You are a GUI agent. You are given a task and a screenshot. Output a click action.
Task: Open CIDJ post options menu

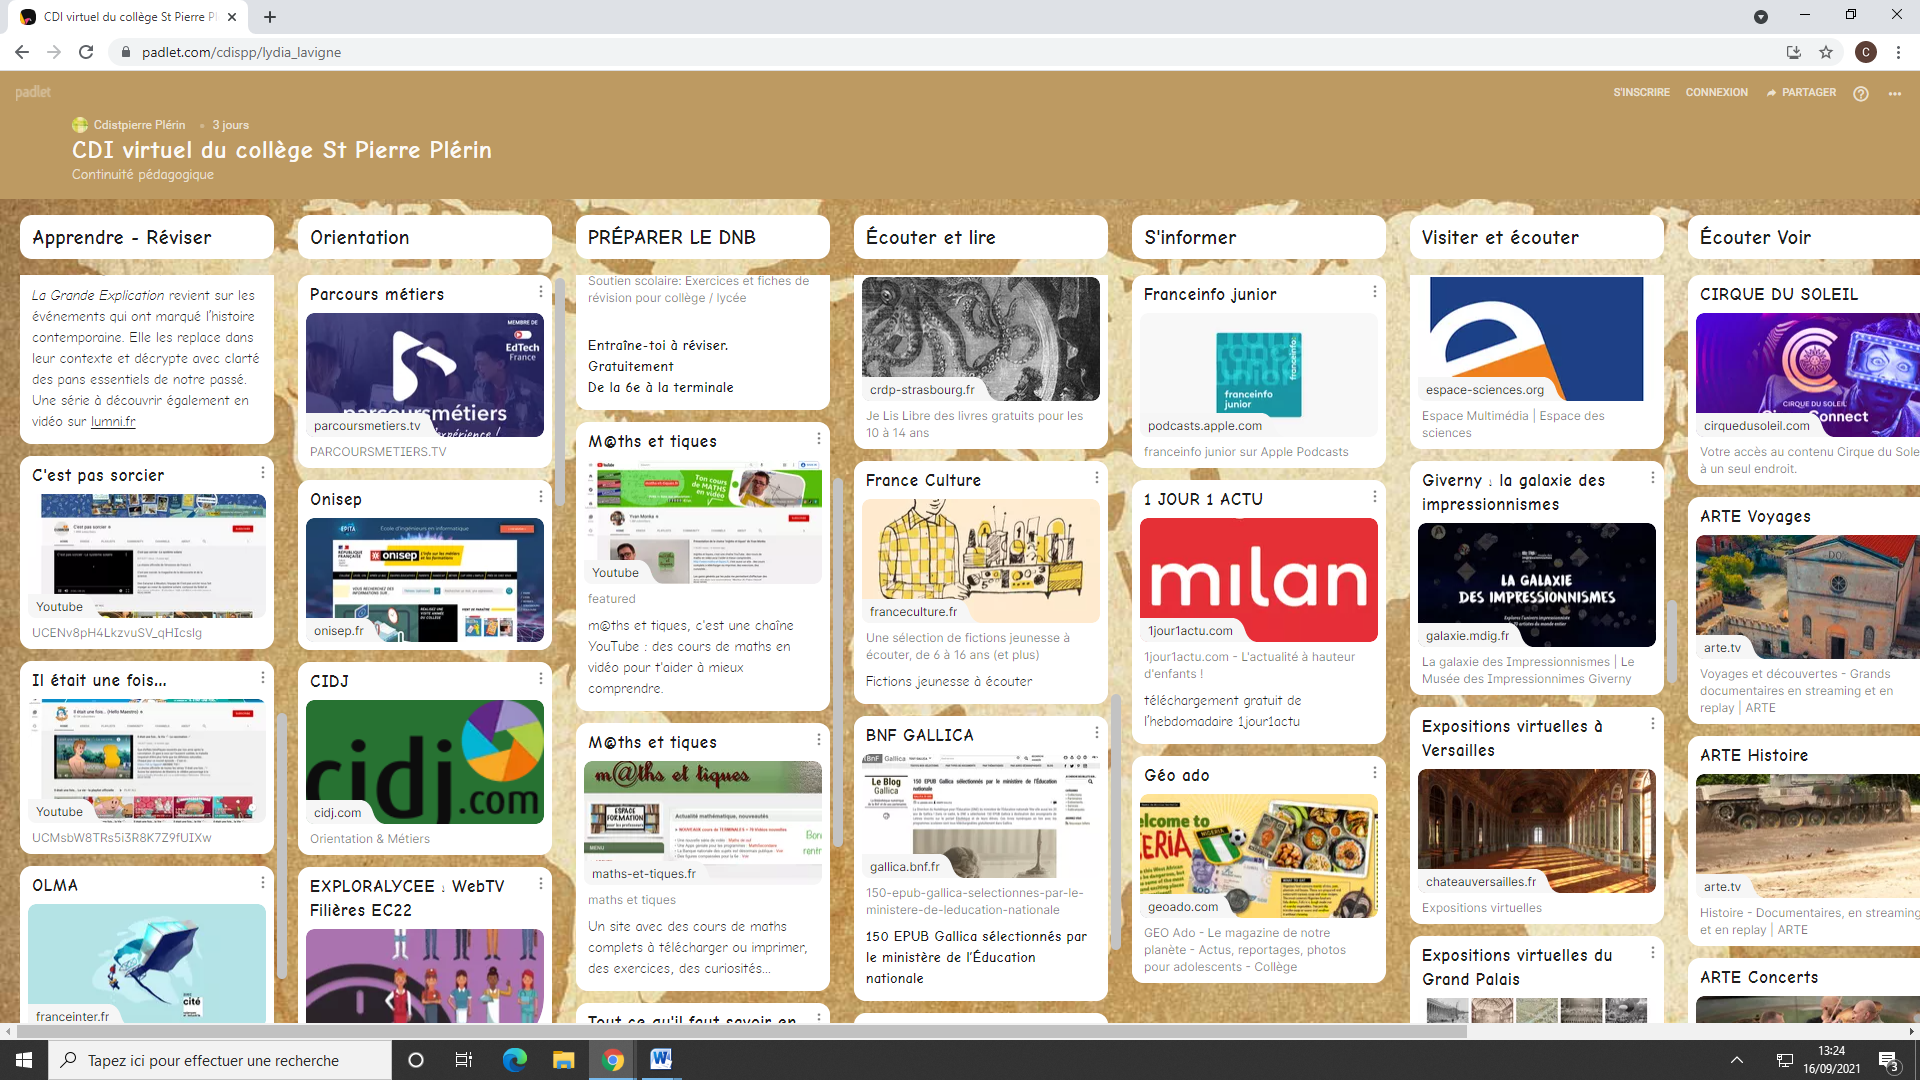point(541,679)
